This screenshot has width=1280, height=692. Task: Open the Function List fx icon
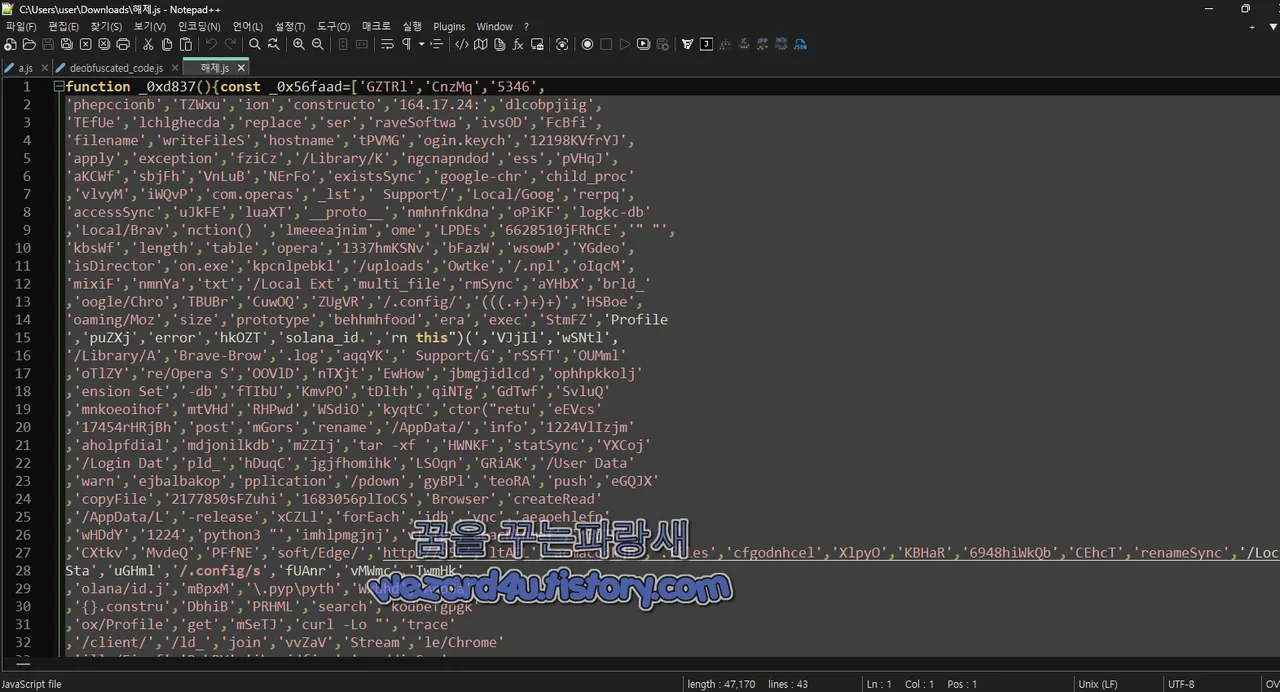pos(518,44)
